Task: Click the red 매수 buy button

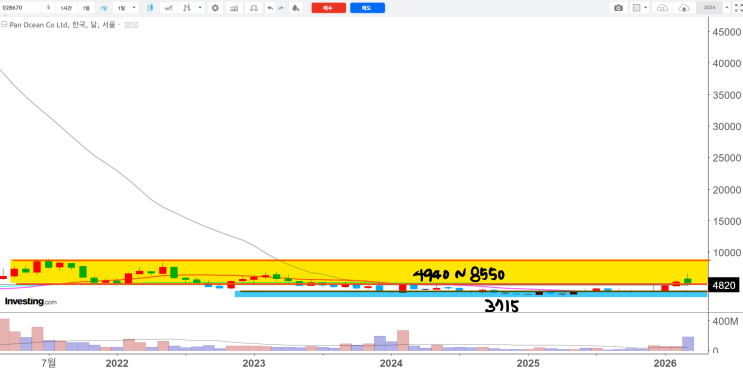Action: [328, 8]
